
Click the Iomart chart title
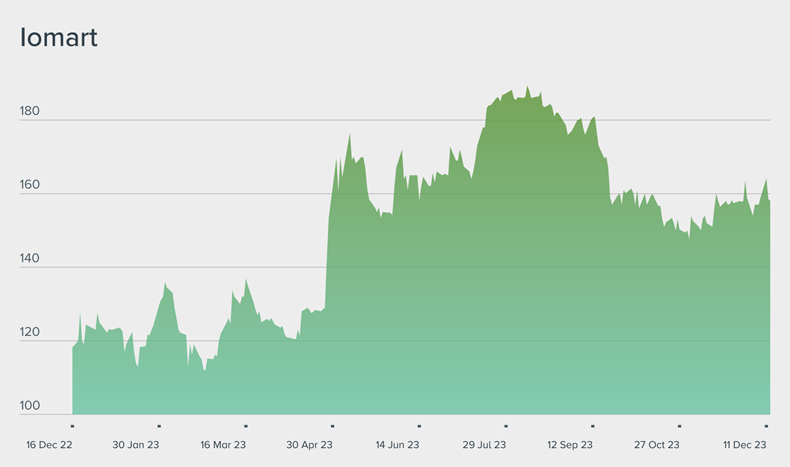59,38
